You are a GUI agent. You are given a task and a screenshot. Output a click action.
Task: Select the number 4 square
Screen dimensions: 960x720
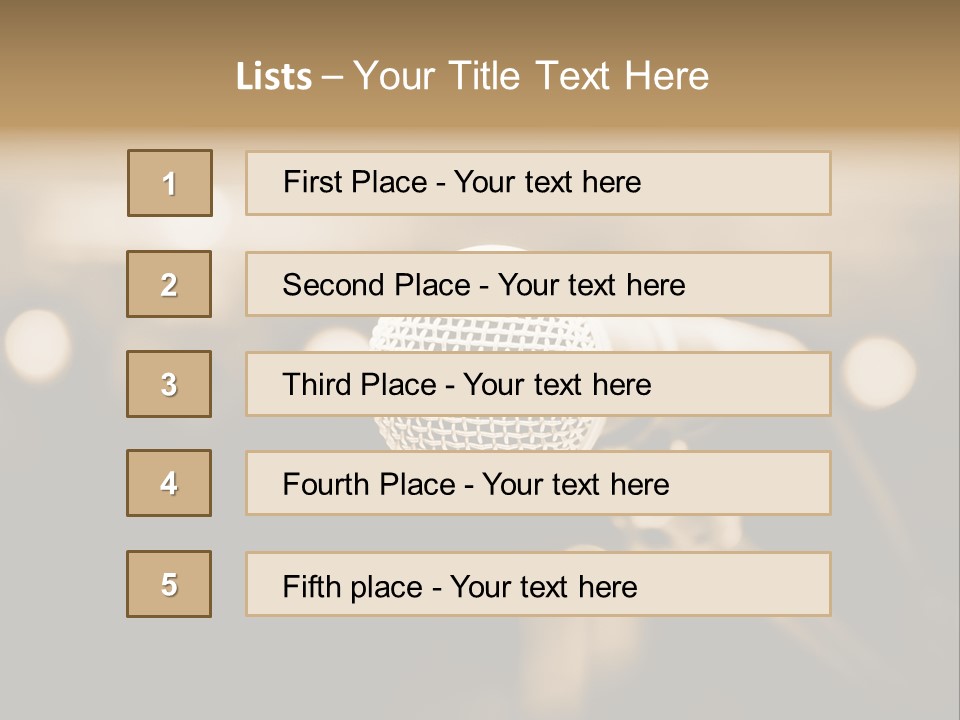(x=169, y=483)
